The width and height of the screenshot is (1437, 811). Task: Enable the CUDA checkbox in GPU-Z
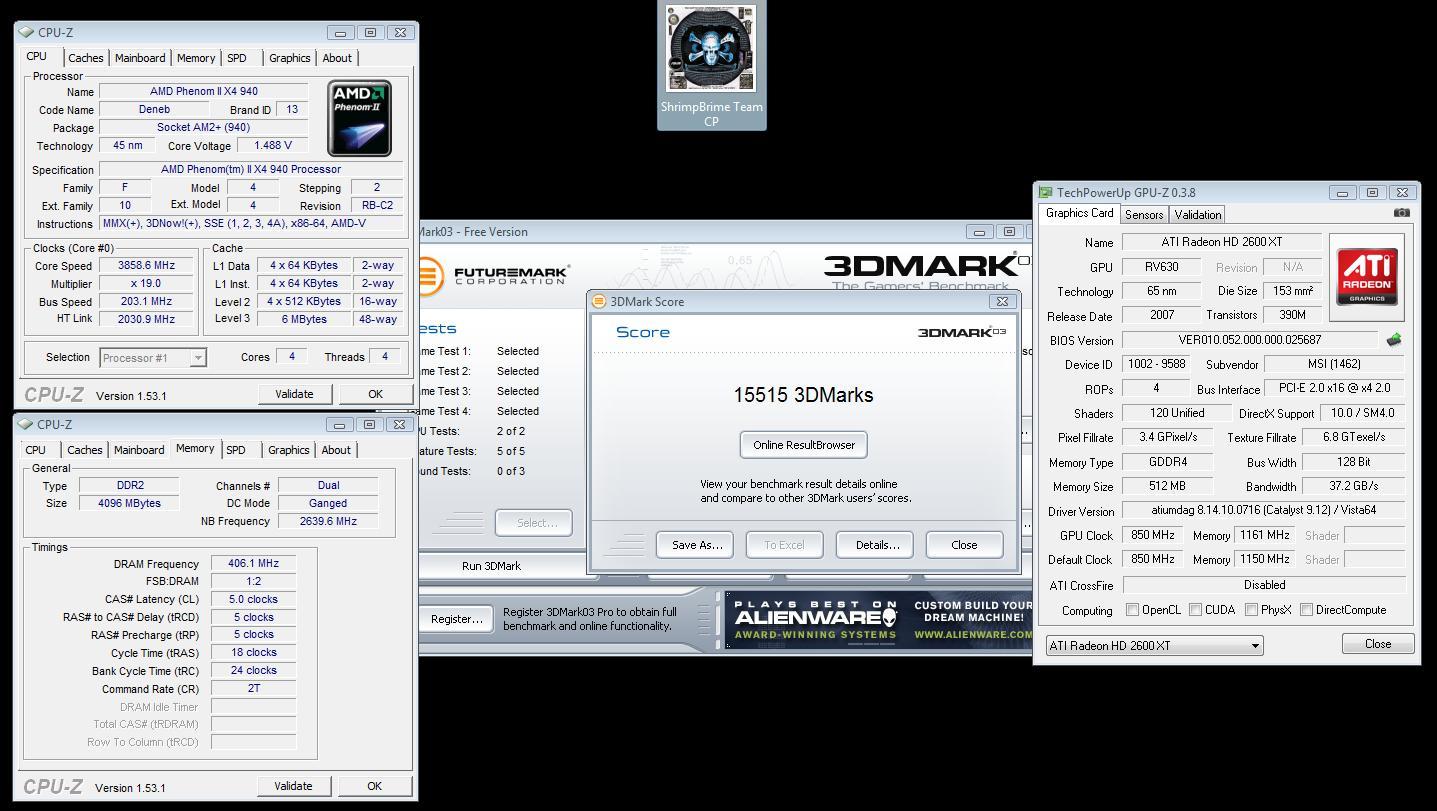(1195, 609)
